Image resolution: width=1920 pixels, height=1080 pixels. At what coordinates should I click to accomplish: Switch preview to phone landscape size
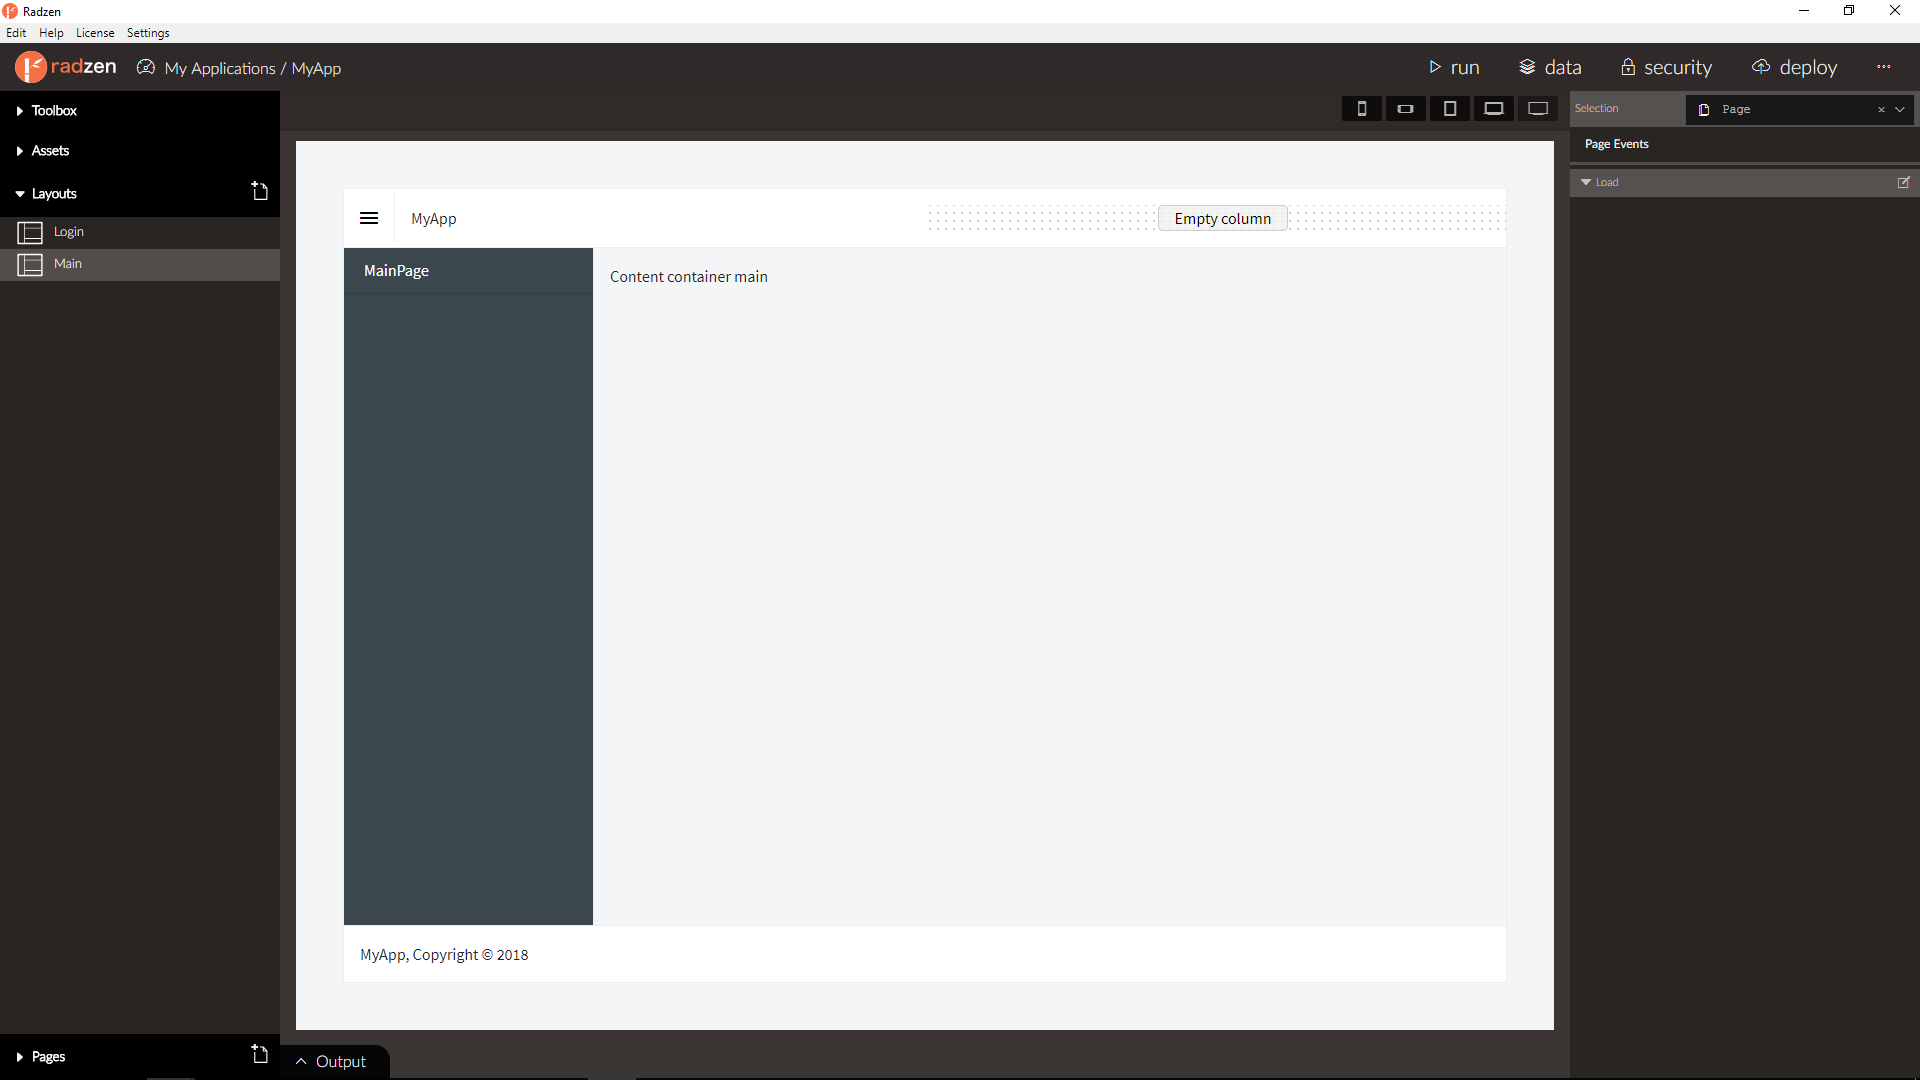(x=1405, y=109)
